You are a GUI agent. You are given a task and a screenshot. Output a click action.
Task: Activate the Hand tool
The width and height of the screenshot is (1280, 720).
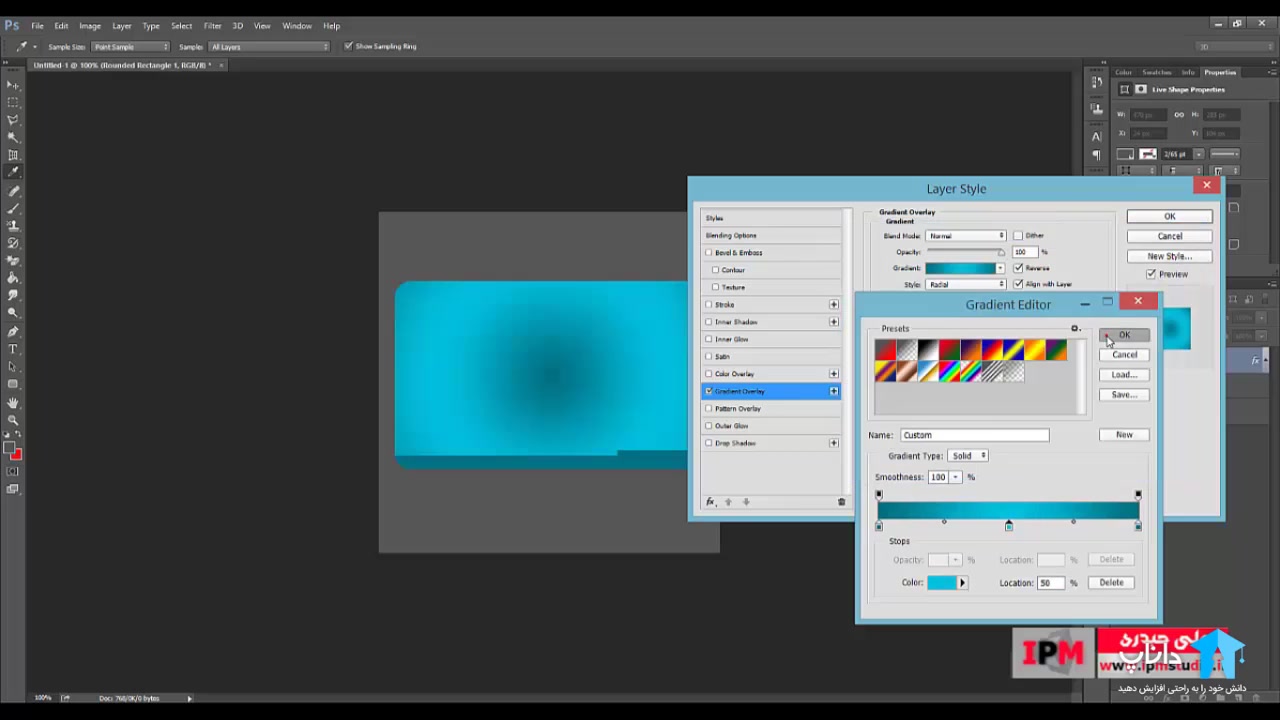[x=13, y=402]
